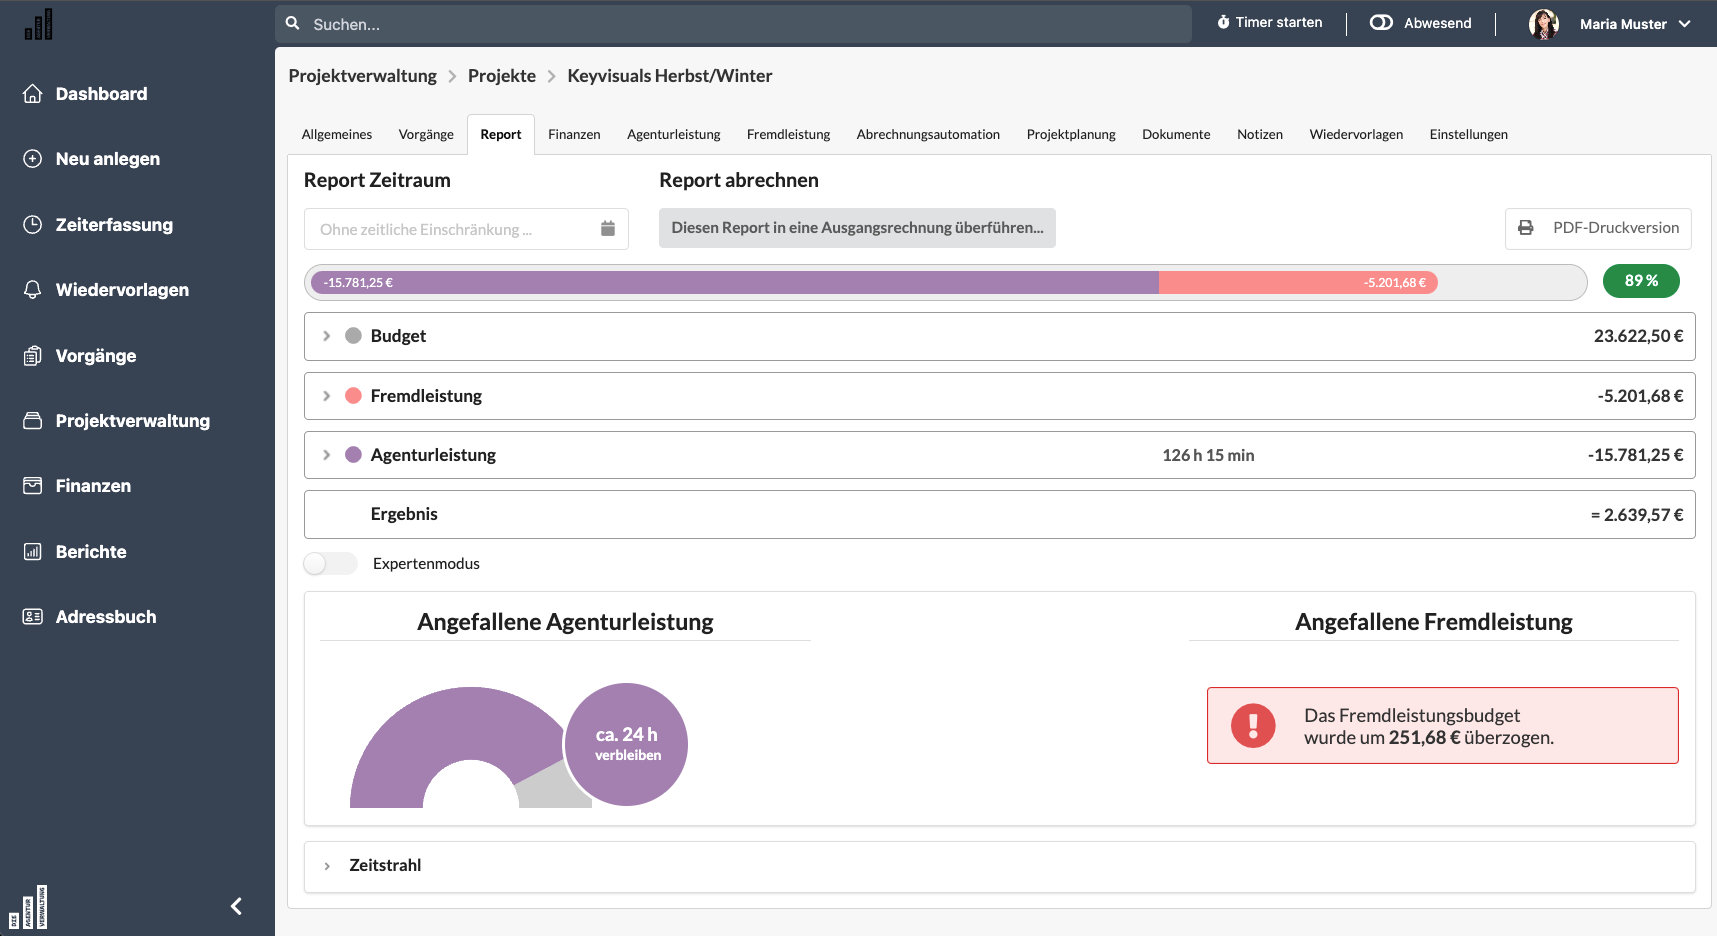Click the PDF-Druckversion button

pos(1598,228)
